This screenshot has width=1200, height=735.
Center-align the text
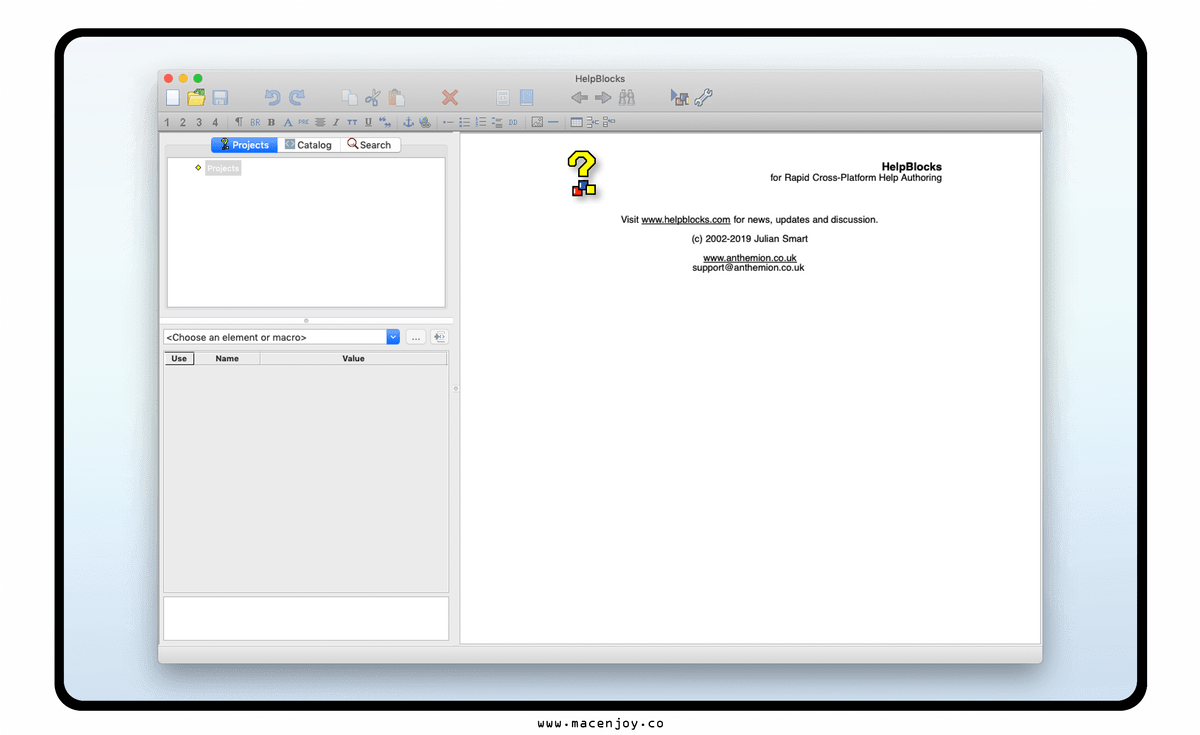pos(320,122)
